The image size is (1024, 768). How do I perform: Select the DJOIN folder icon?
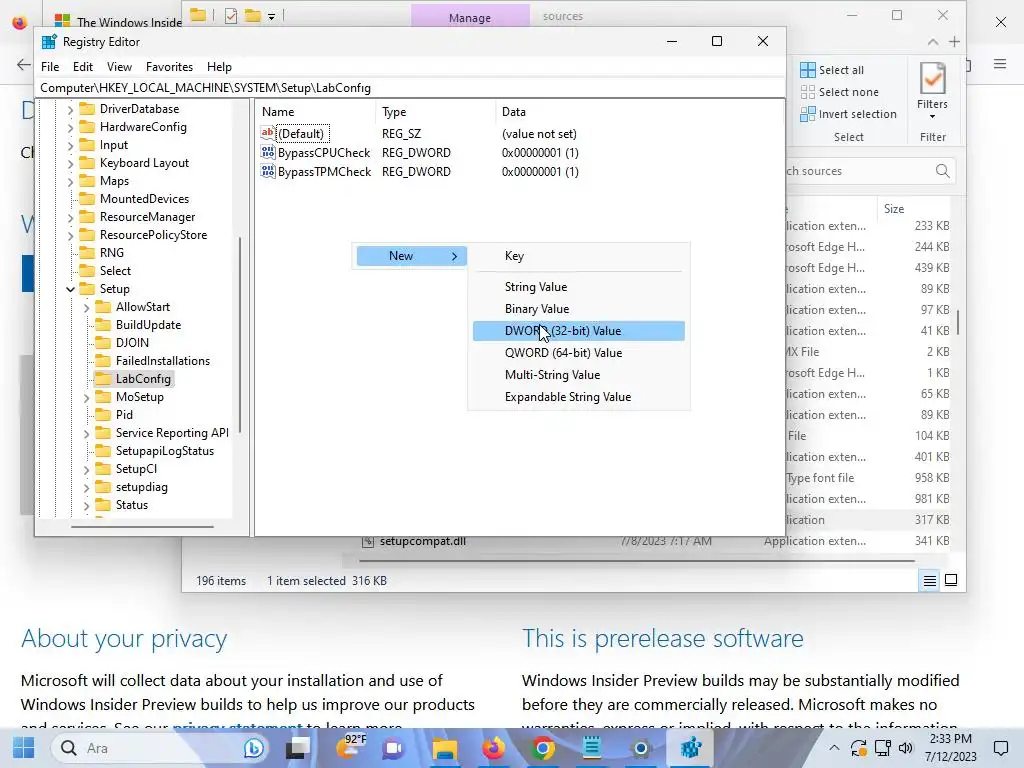click(103, 343)
